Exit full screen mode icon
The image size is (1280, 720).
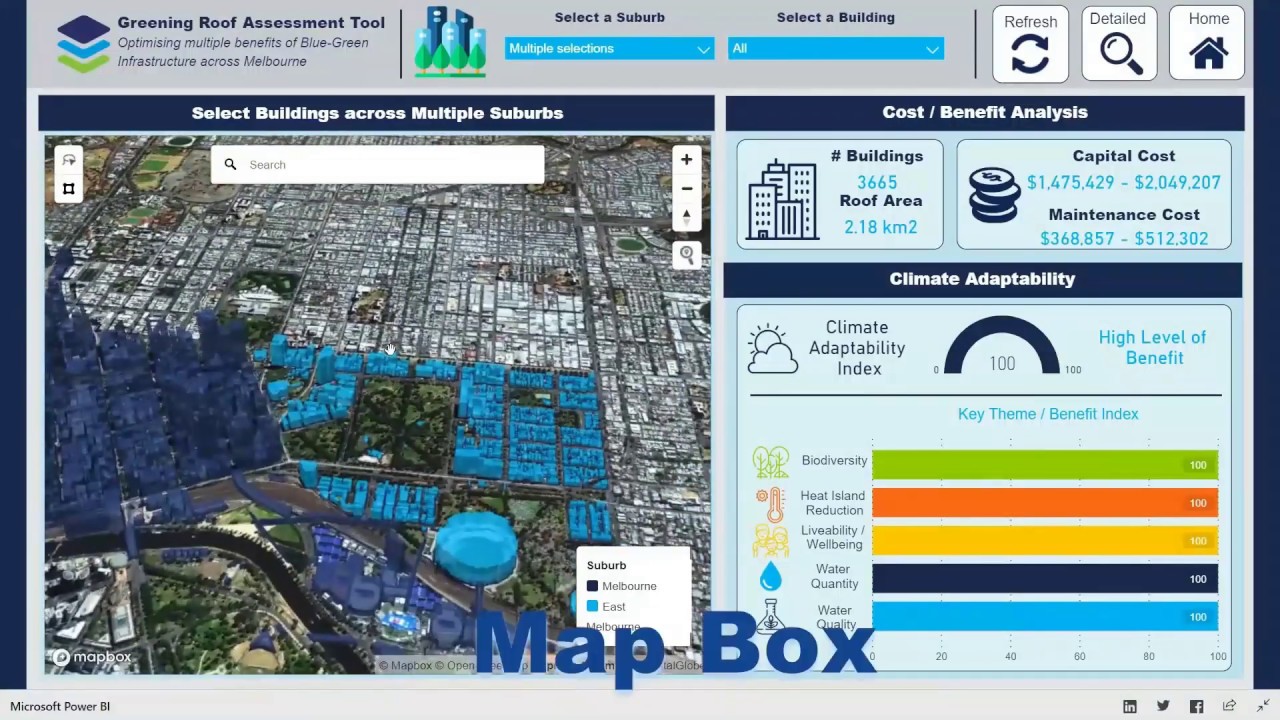click(1263, 706)
